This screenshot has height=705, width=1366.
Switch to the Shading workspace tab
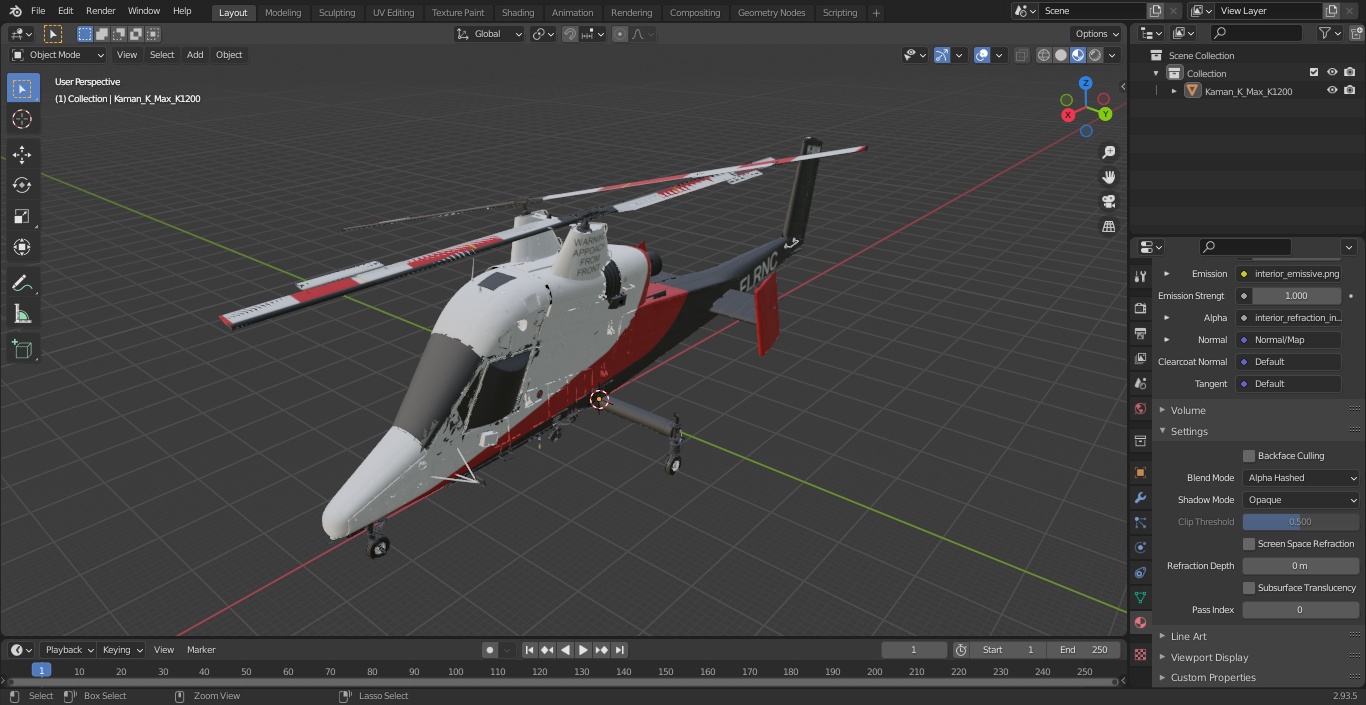point(518,13)
